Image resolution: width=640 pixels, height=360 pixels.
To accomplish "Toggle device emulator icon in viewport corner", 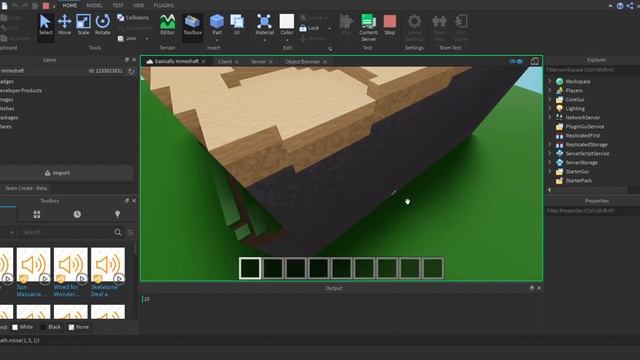I will tap(534, 62).
